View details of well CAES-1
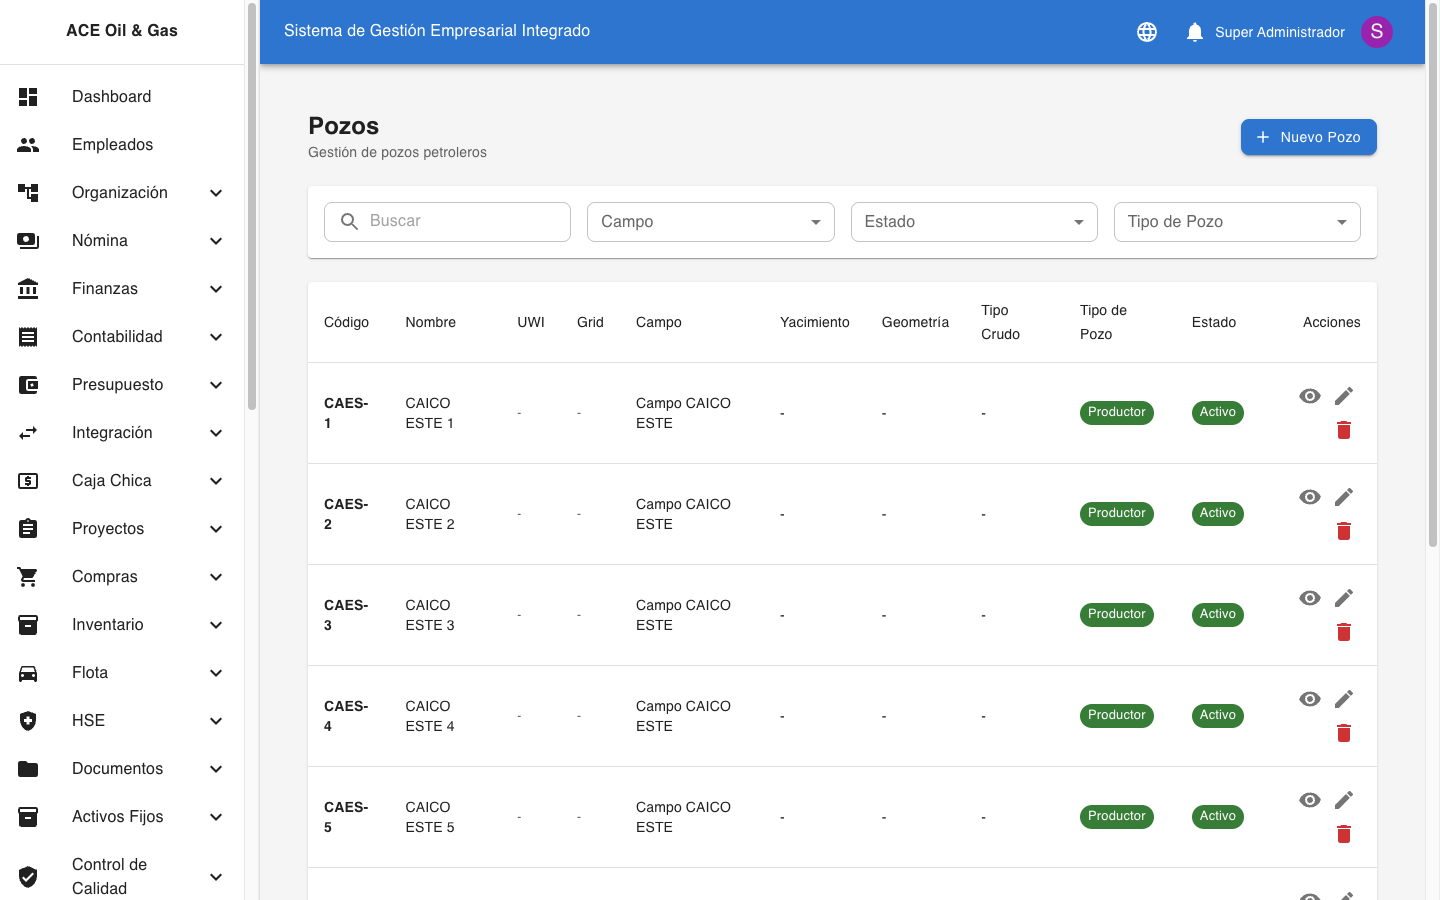The width and height of the screenshot is (1440, 900). [x=1309, y=396]
